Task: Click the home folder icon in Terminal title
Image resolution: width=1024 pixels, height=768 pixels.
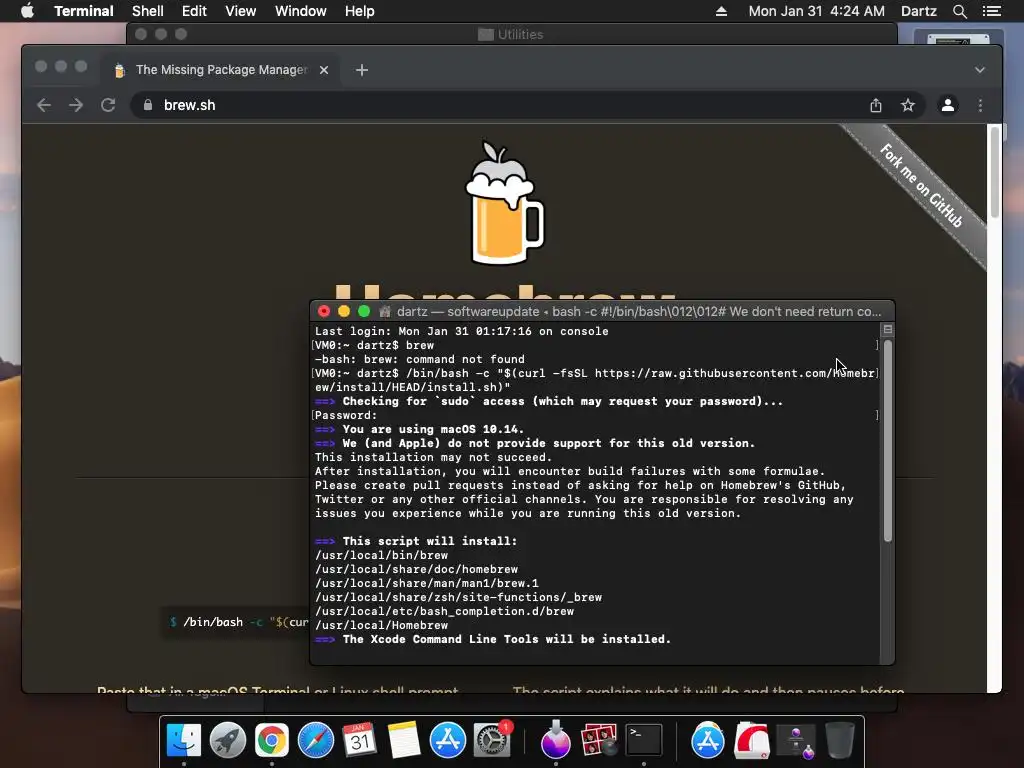Action: [385, 312]
